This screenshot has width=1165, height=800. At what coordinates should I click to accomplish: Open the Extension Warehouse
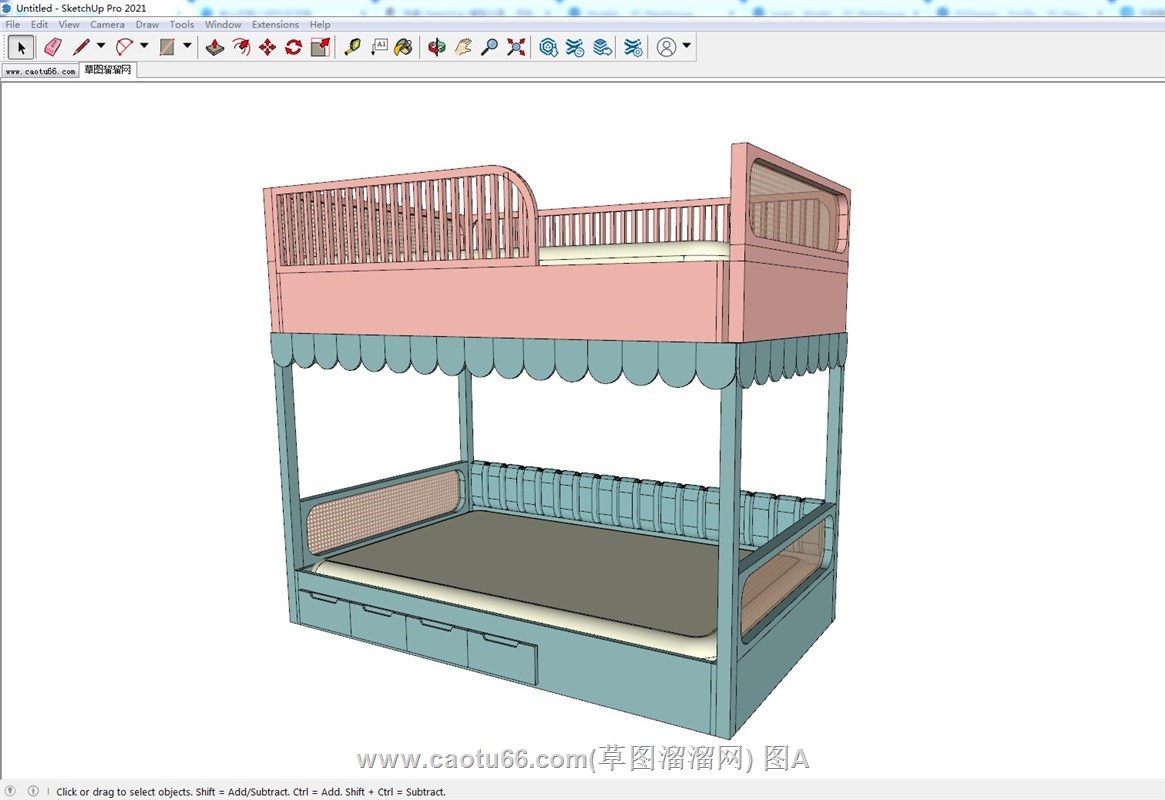pyautogui.click(x=575, y=48)
